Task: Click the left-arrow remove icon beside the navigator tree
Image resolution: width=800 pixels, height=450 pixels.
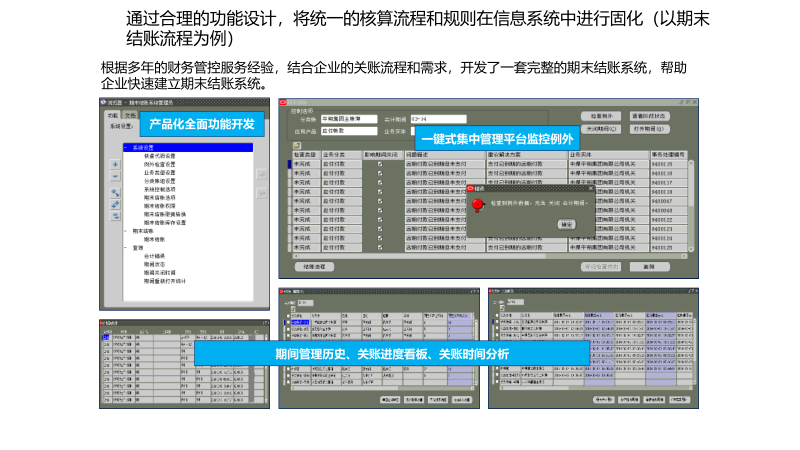Action: coord(262,193)
